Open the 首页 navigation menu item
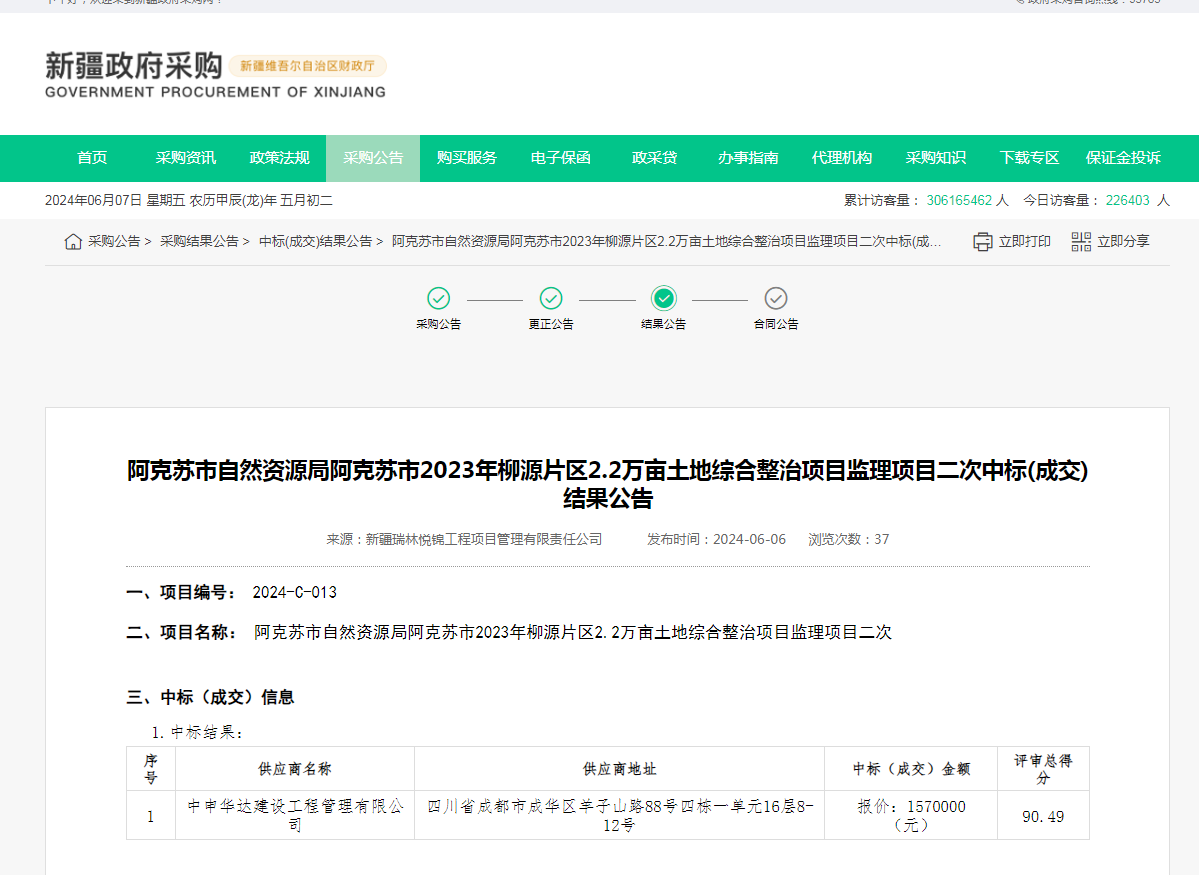The width and height of the screenshot is (1199, 875). pyautogui.click(x=92, y=158)
